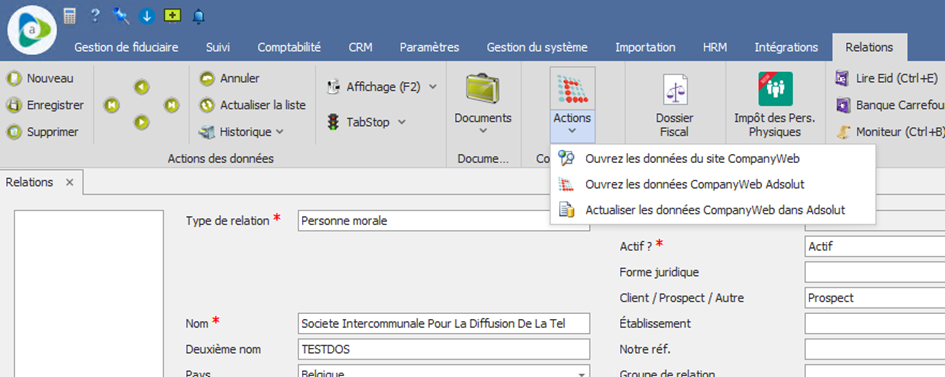This screenshot has height=377, width=945.
Task: Click the Deuxième nom field containing TESTDOS
Action: [x=444, y=349]
